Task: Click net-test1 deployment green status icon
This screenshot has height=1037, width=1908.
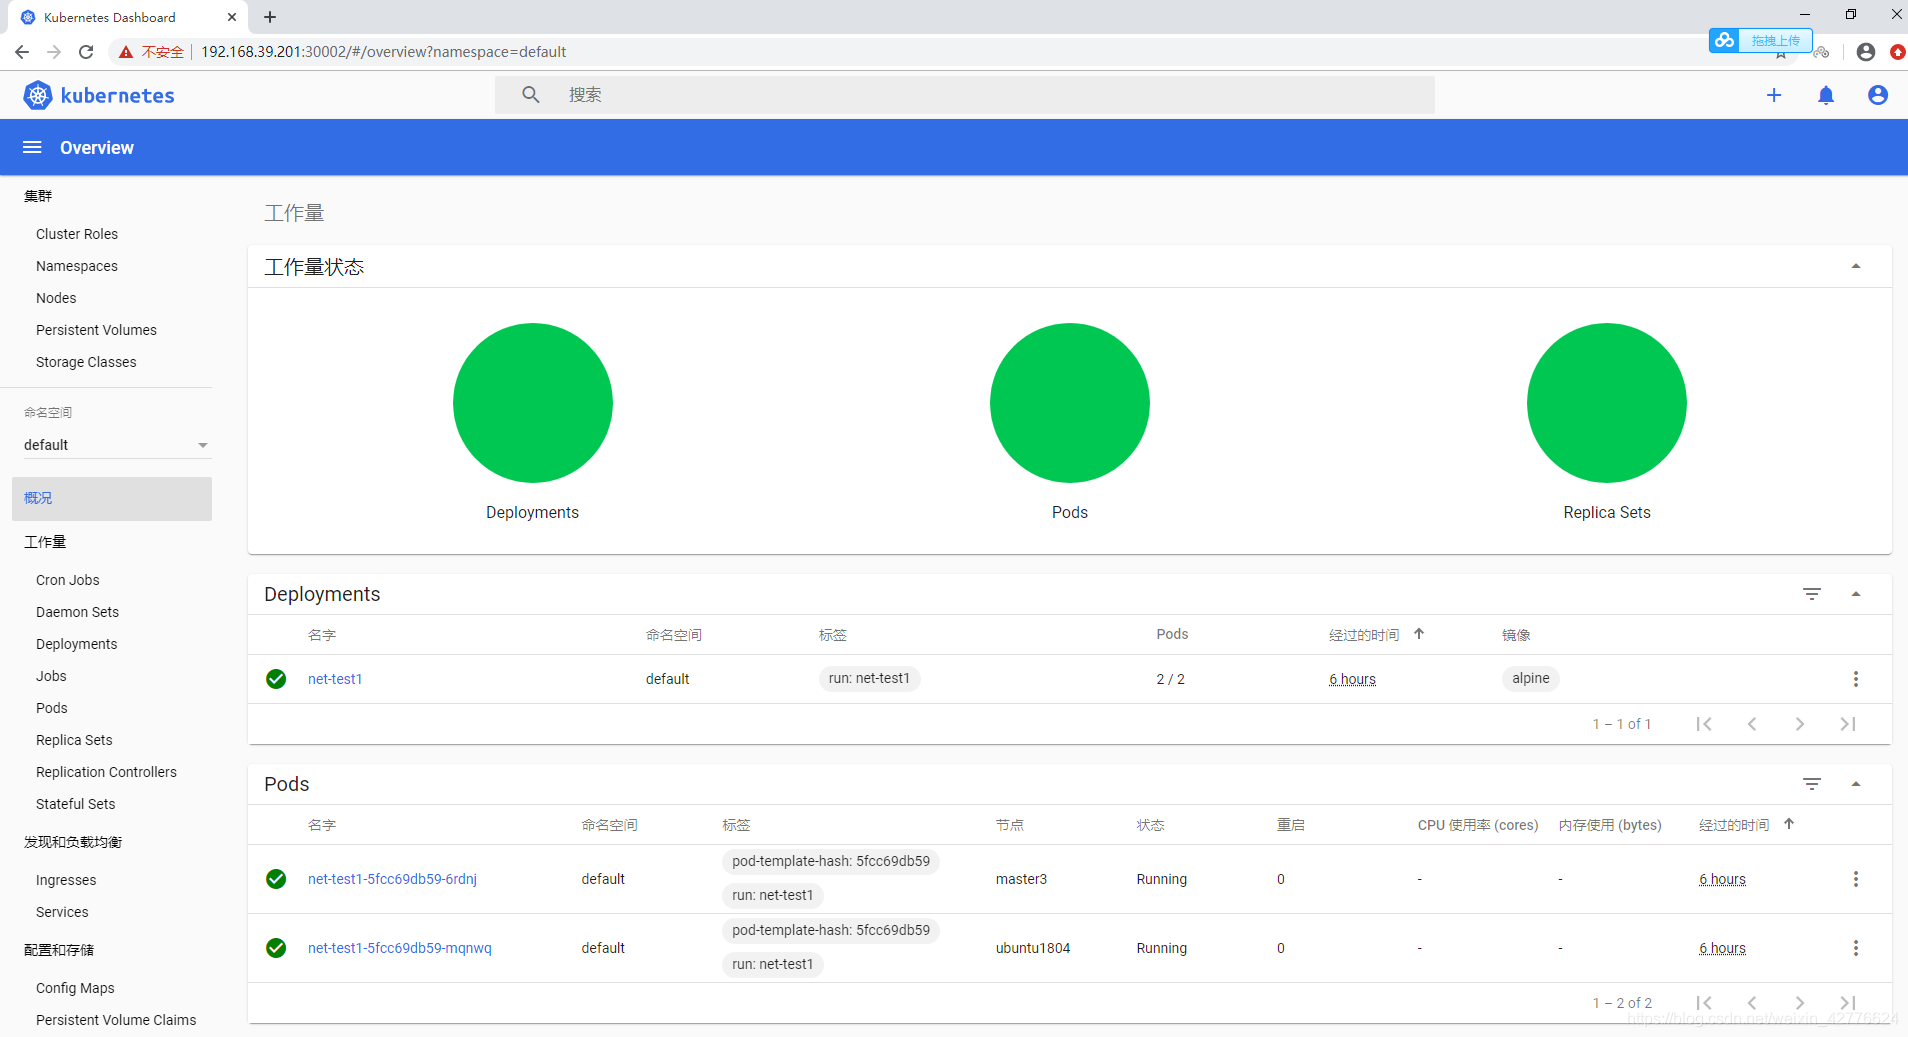Action: [276, 679]
